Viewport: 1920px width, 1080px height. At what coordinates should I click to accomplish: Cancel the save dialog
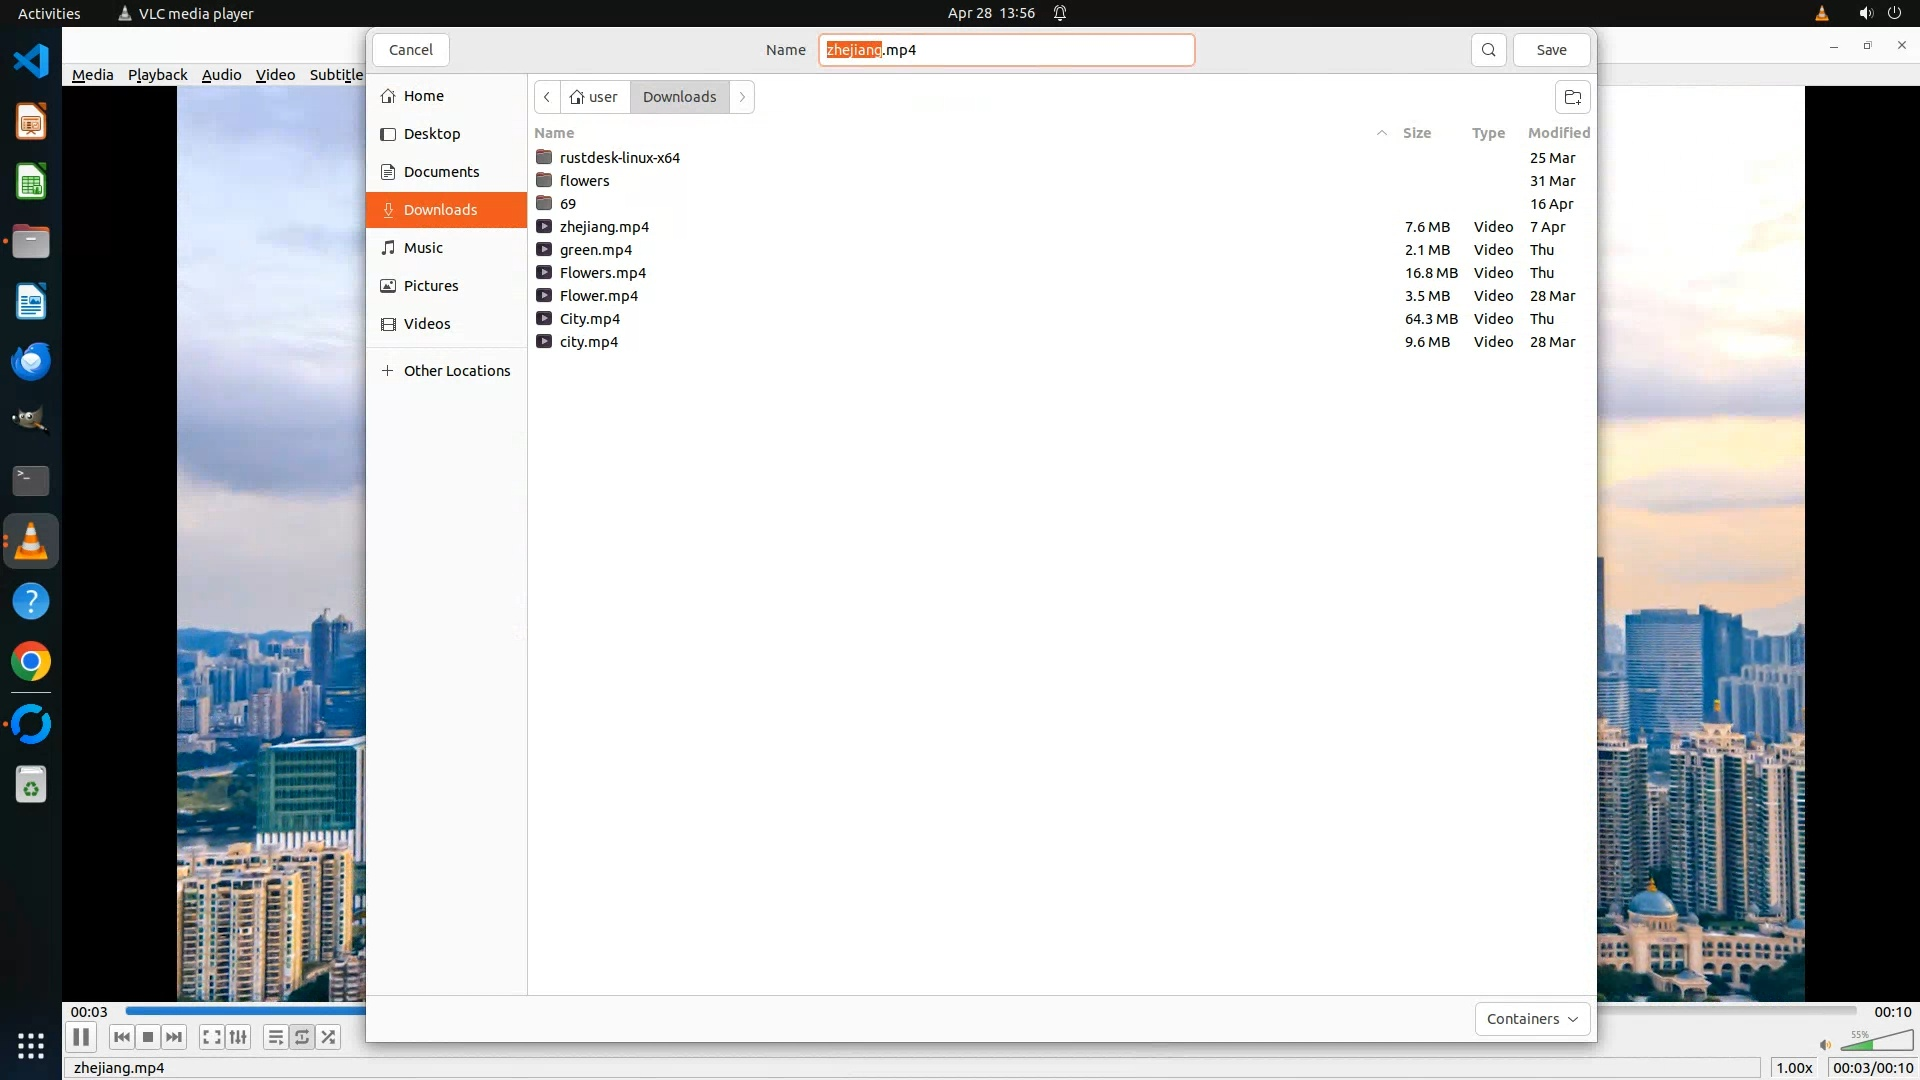click(410, 50)
